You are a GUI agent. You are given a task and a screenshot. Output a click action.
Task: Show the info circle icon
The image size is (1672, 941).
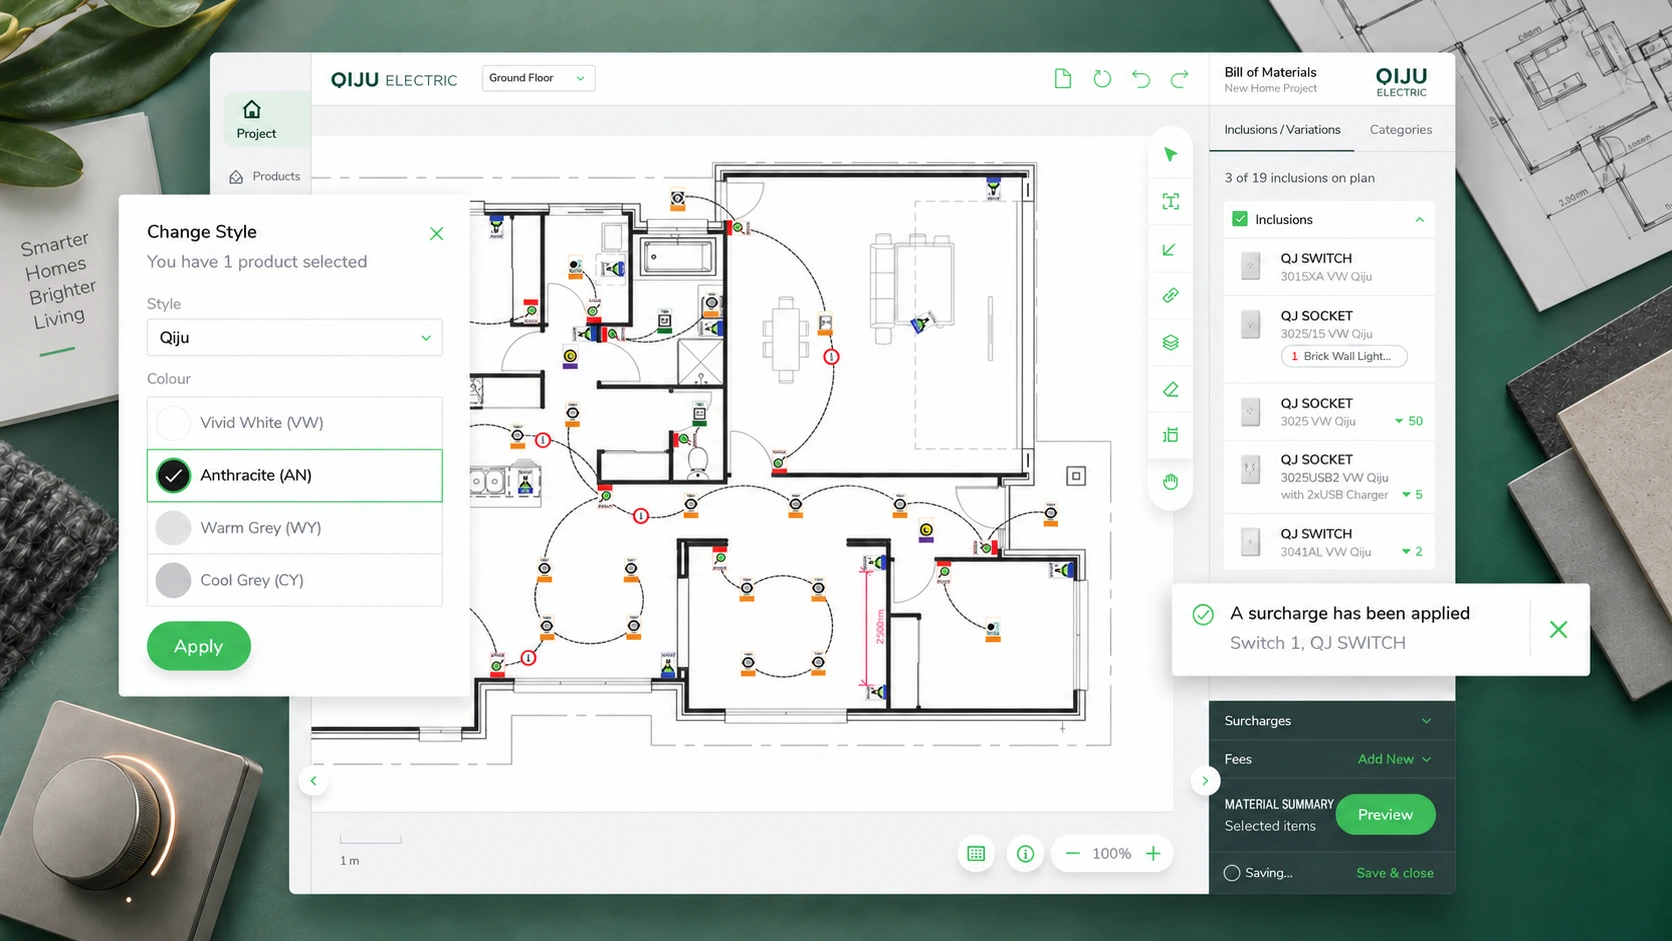click(1025, 853)
